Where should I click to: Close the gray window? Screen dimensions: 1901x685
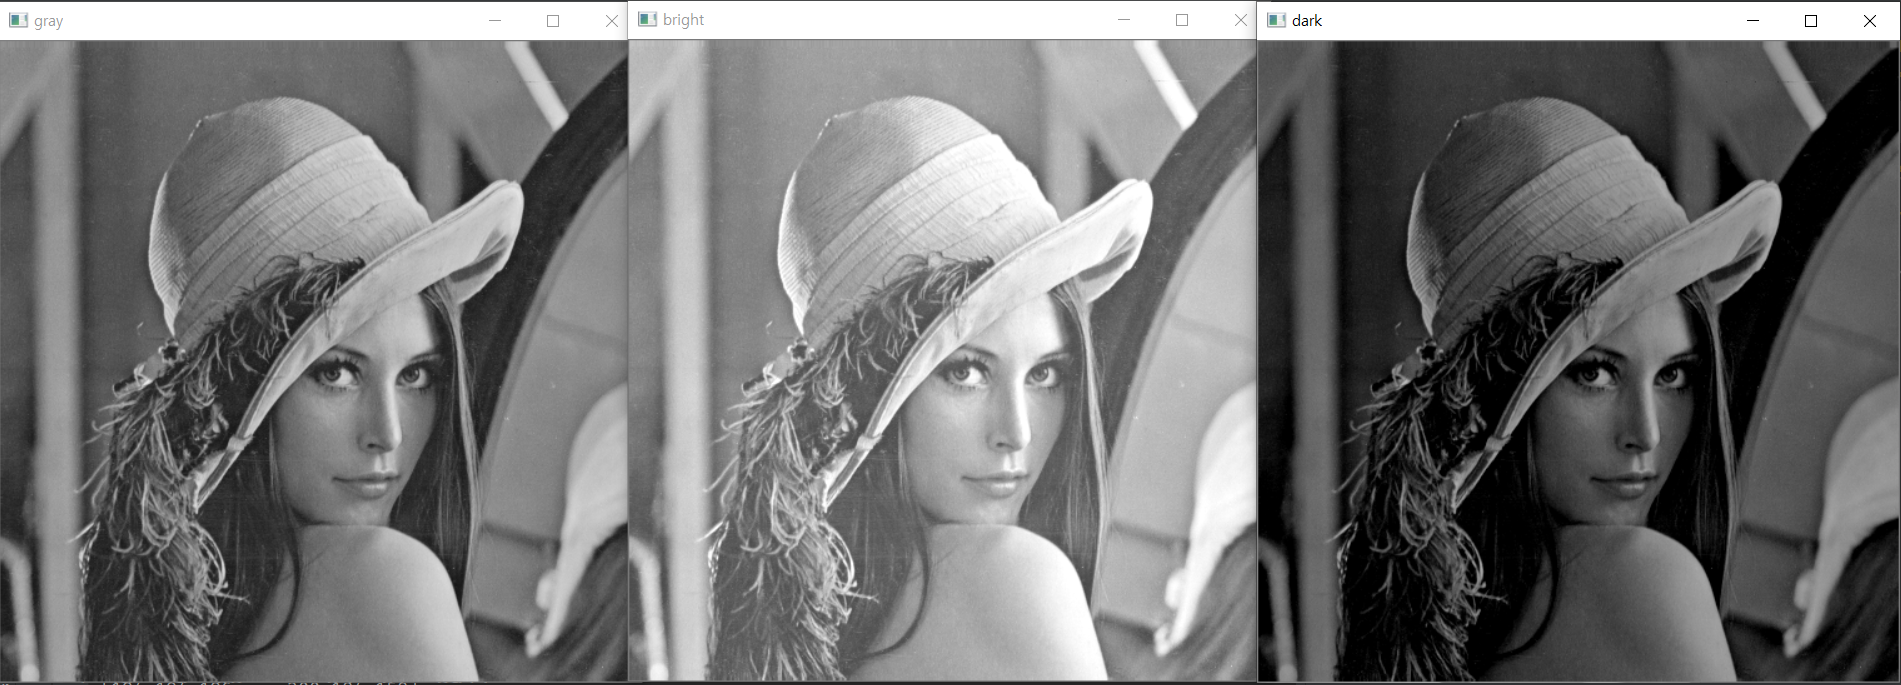611,20
